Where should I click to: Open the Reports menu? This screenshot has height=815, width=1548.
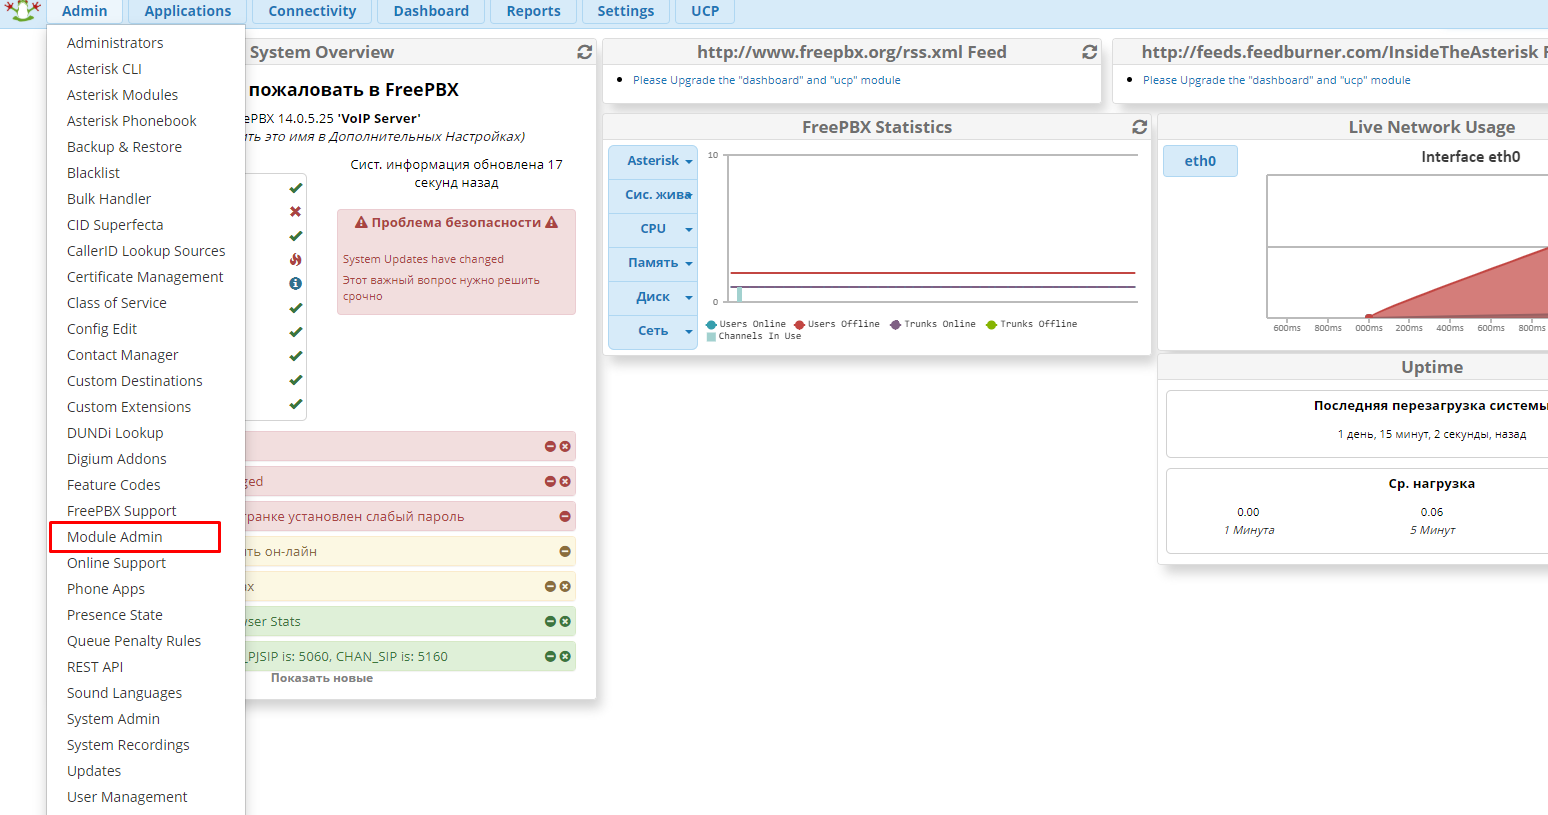click(x=533, y=11)
